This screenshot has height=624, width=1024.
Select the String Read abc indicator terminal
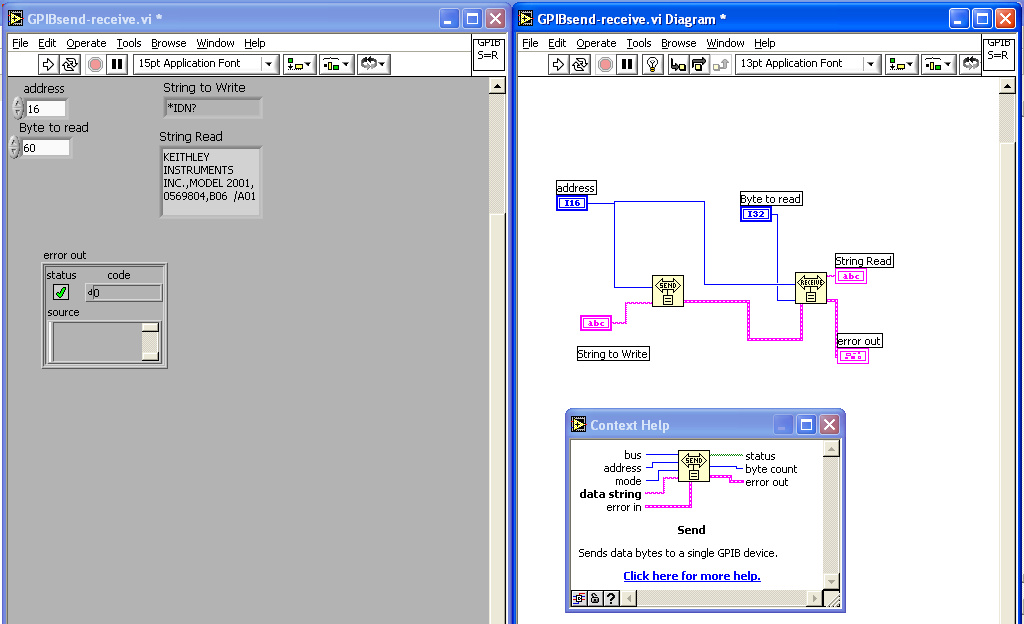coord(851,276)
